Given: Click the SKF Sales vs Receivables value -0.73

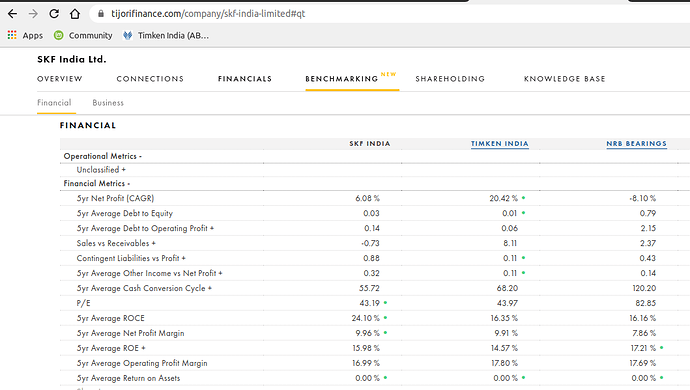Looking at the screenshot, I should point(370,243).
